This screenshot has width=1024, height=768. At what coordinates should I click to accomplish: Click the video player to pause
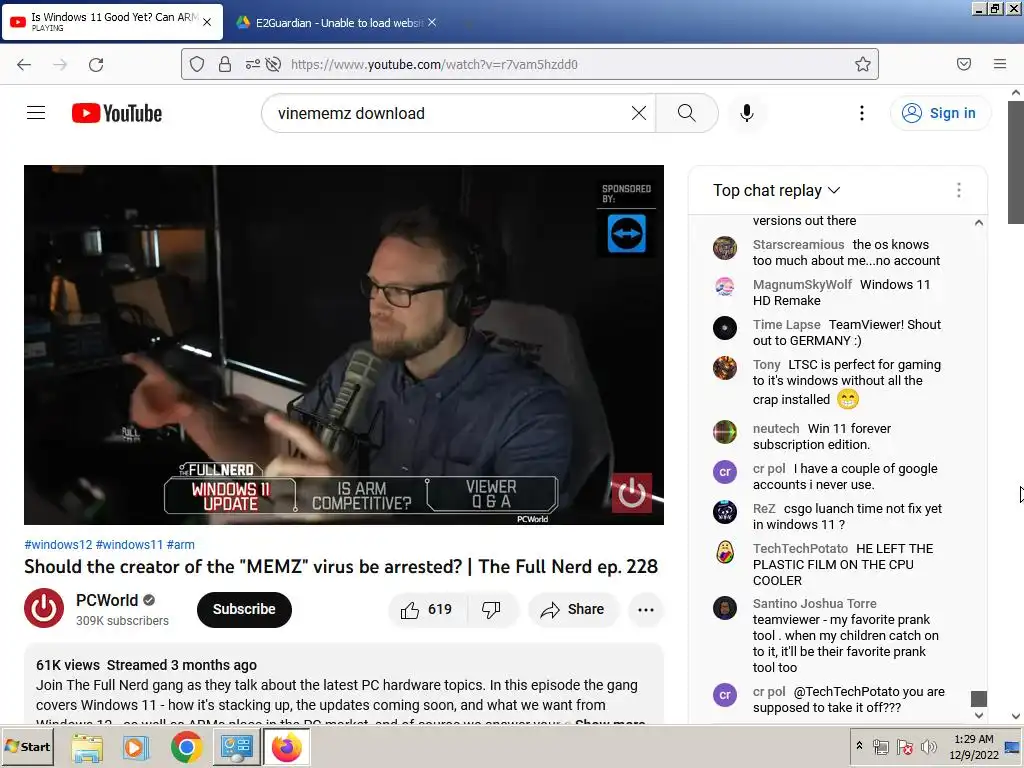point(344,345)
